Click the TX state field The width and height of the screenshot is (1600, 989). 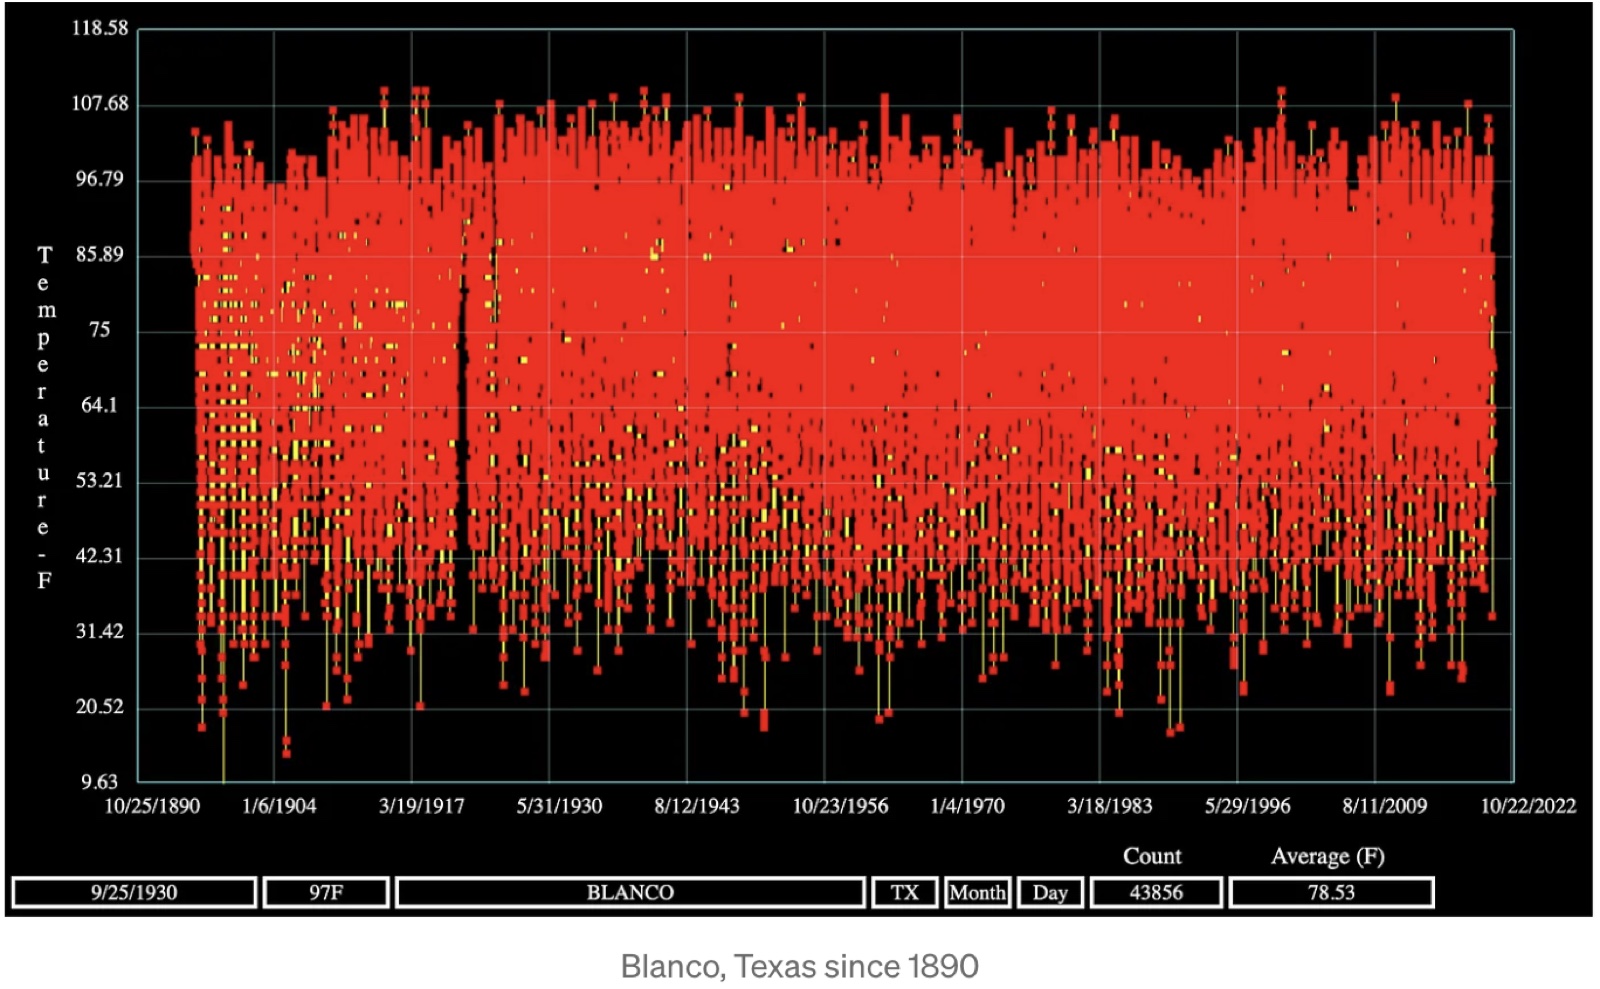(905, 892)
